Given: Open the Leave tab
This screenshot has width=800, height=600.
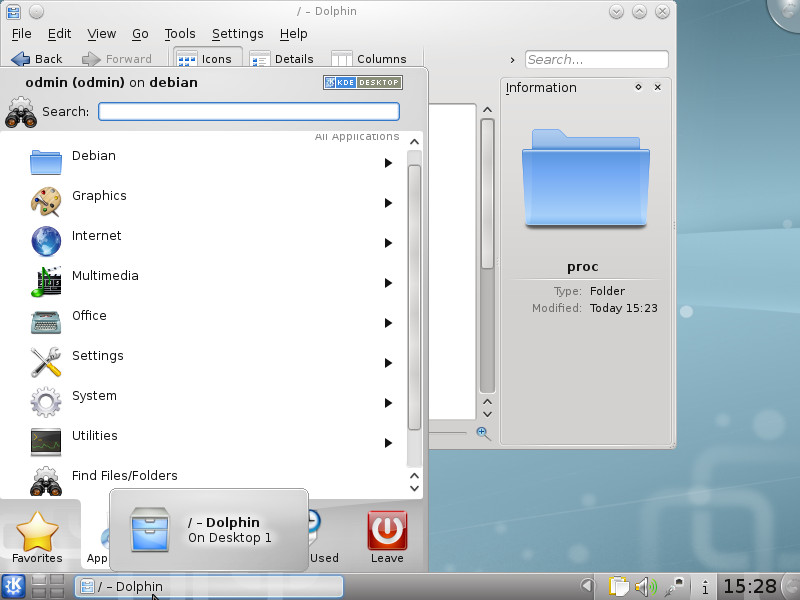Looking at the screenshot, I should click(x=387, y=536).
